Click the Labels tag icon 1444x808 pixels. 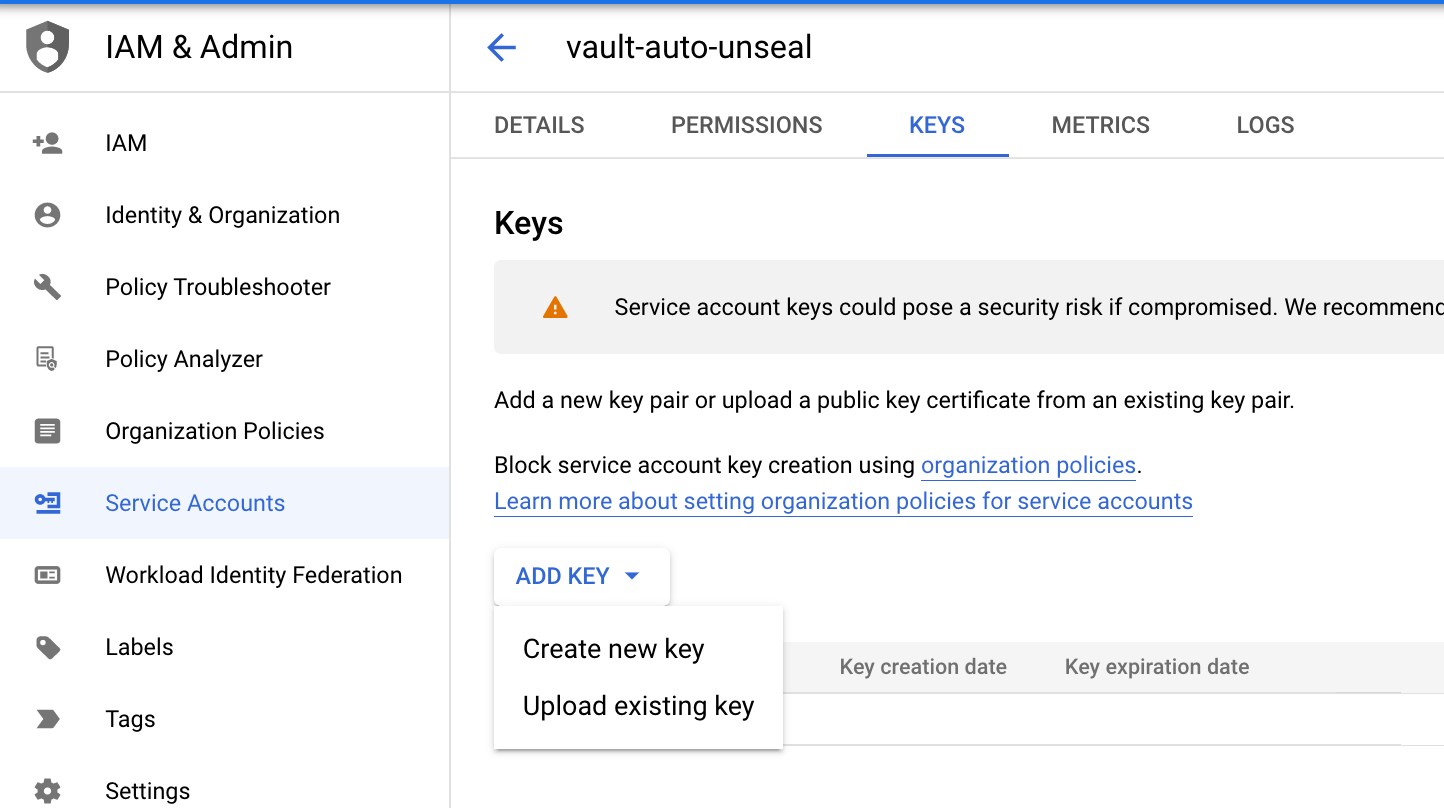[47, 647]
